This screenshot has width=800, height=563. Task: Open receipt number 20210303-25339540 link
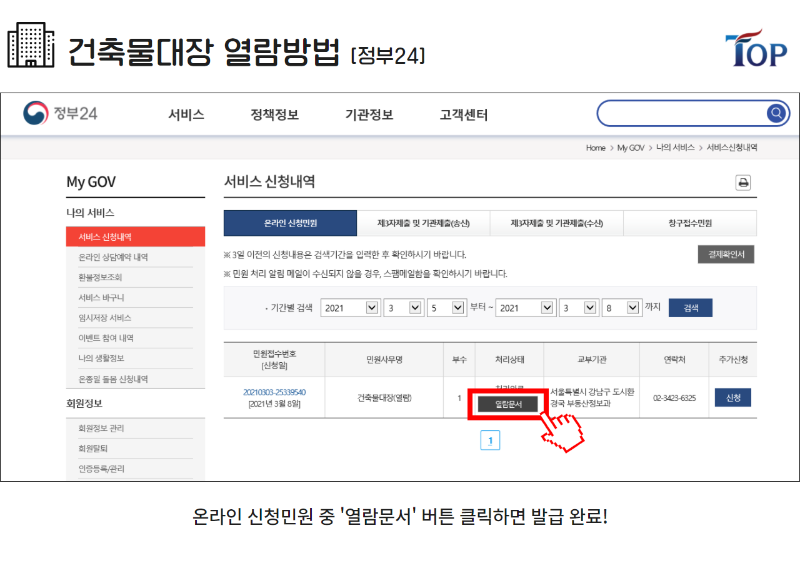point(274,392)
